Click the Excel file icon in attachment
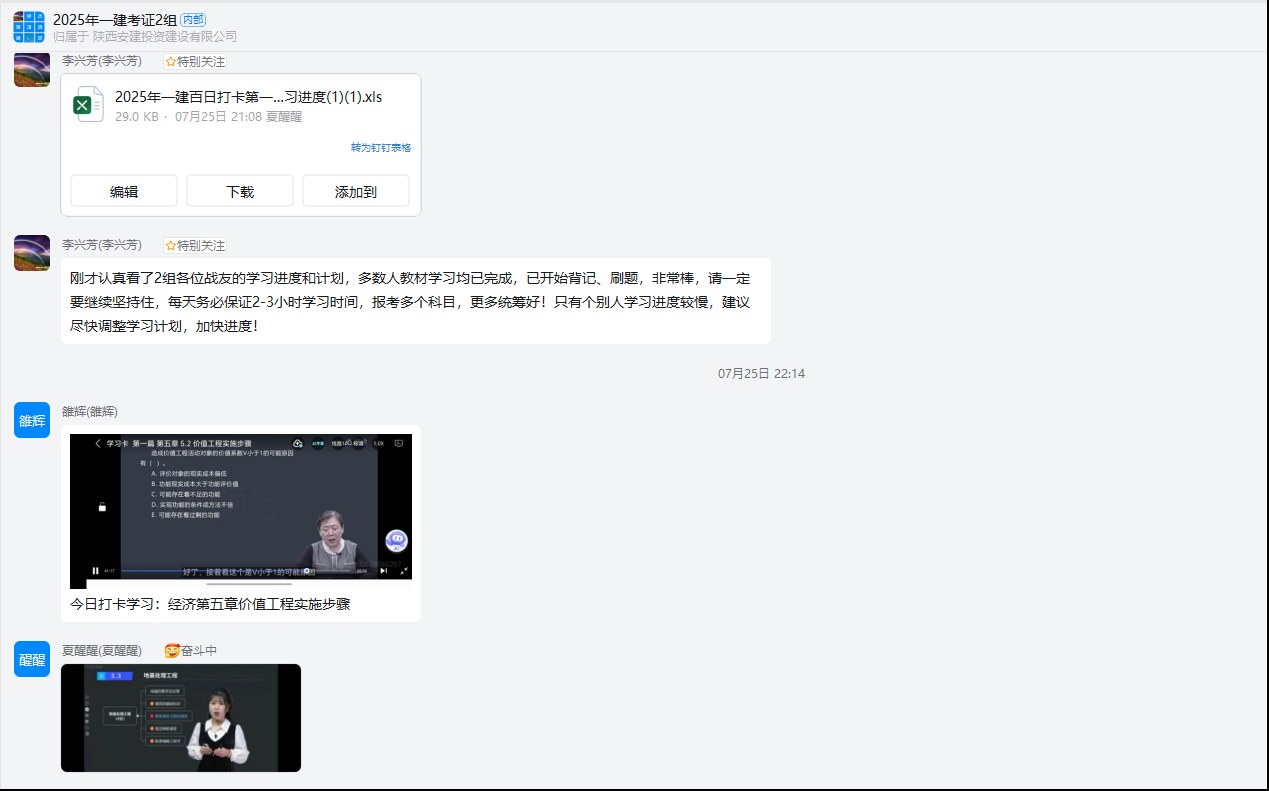Image resolution: width=1269 pixels, height=791 pixels. 88,105
